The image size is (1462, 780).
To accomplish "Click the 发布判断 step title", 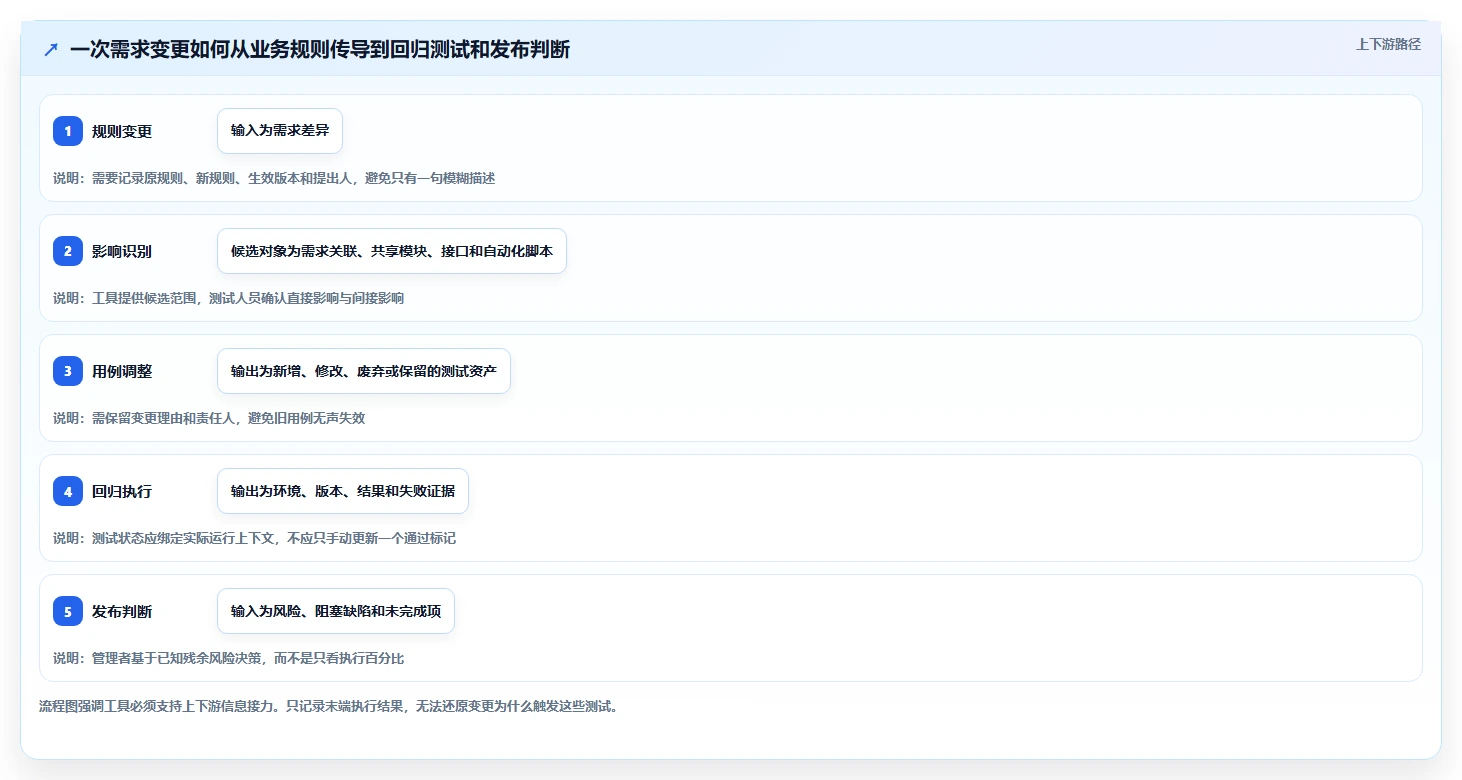I will 122,611.
